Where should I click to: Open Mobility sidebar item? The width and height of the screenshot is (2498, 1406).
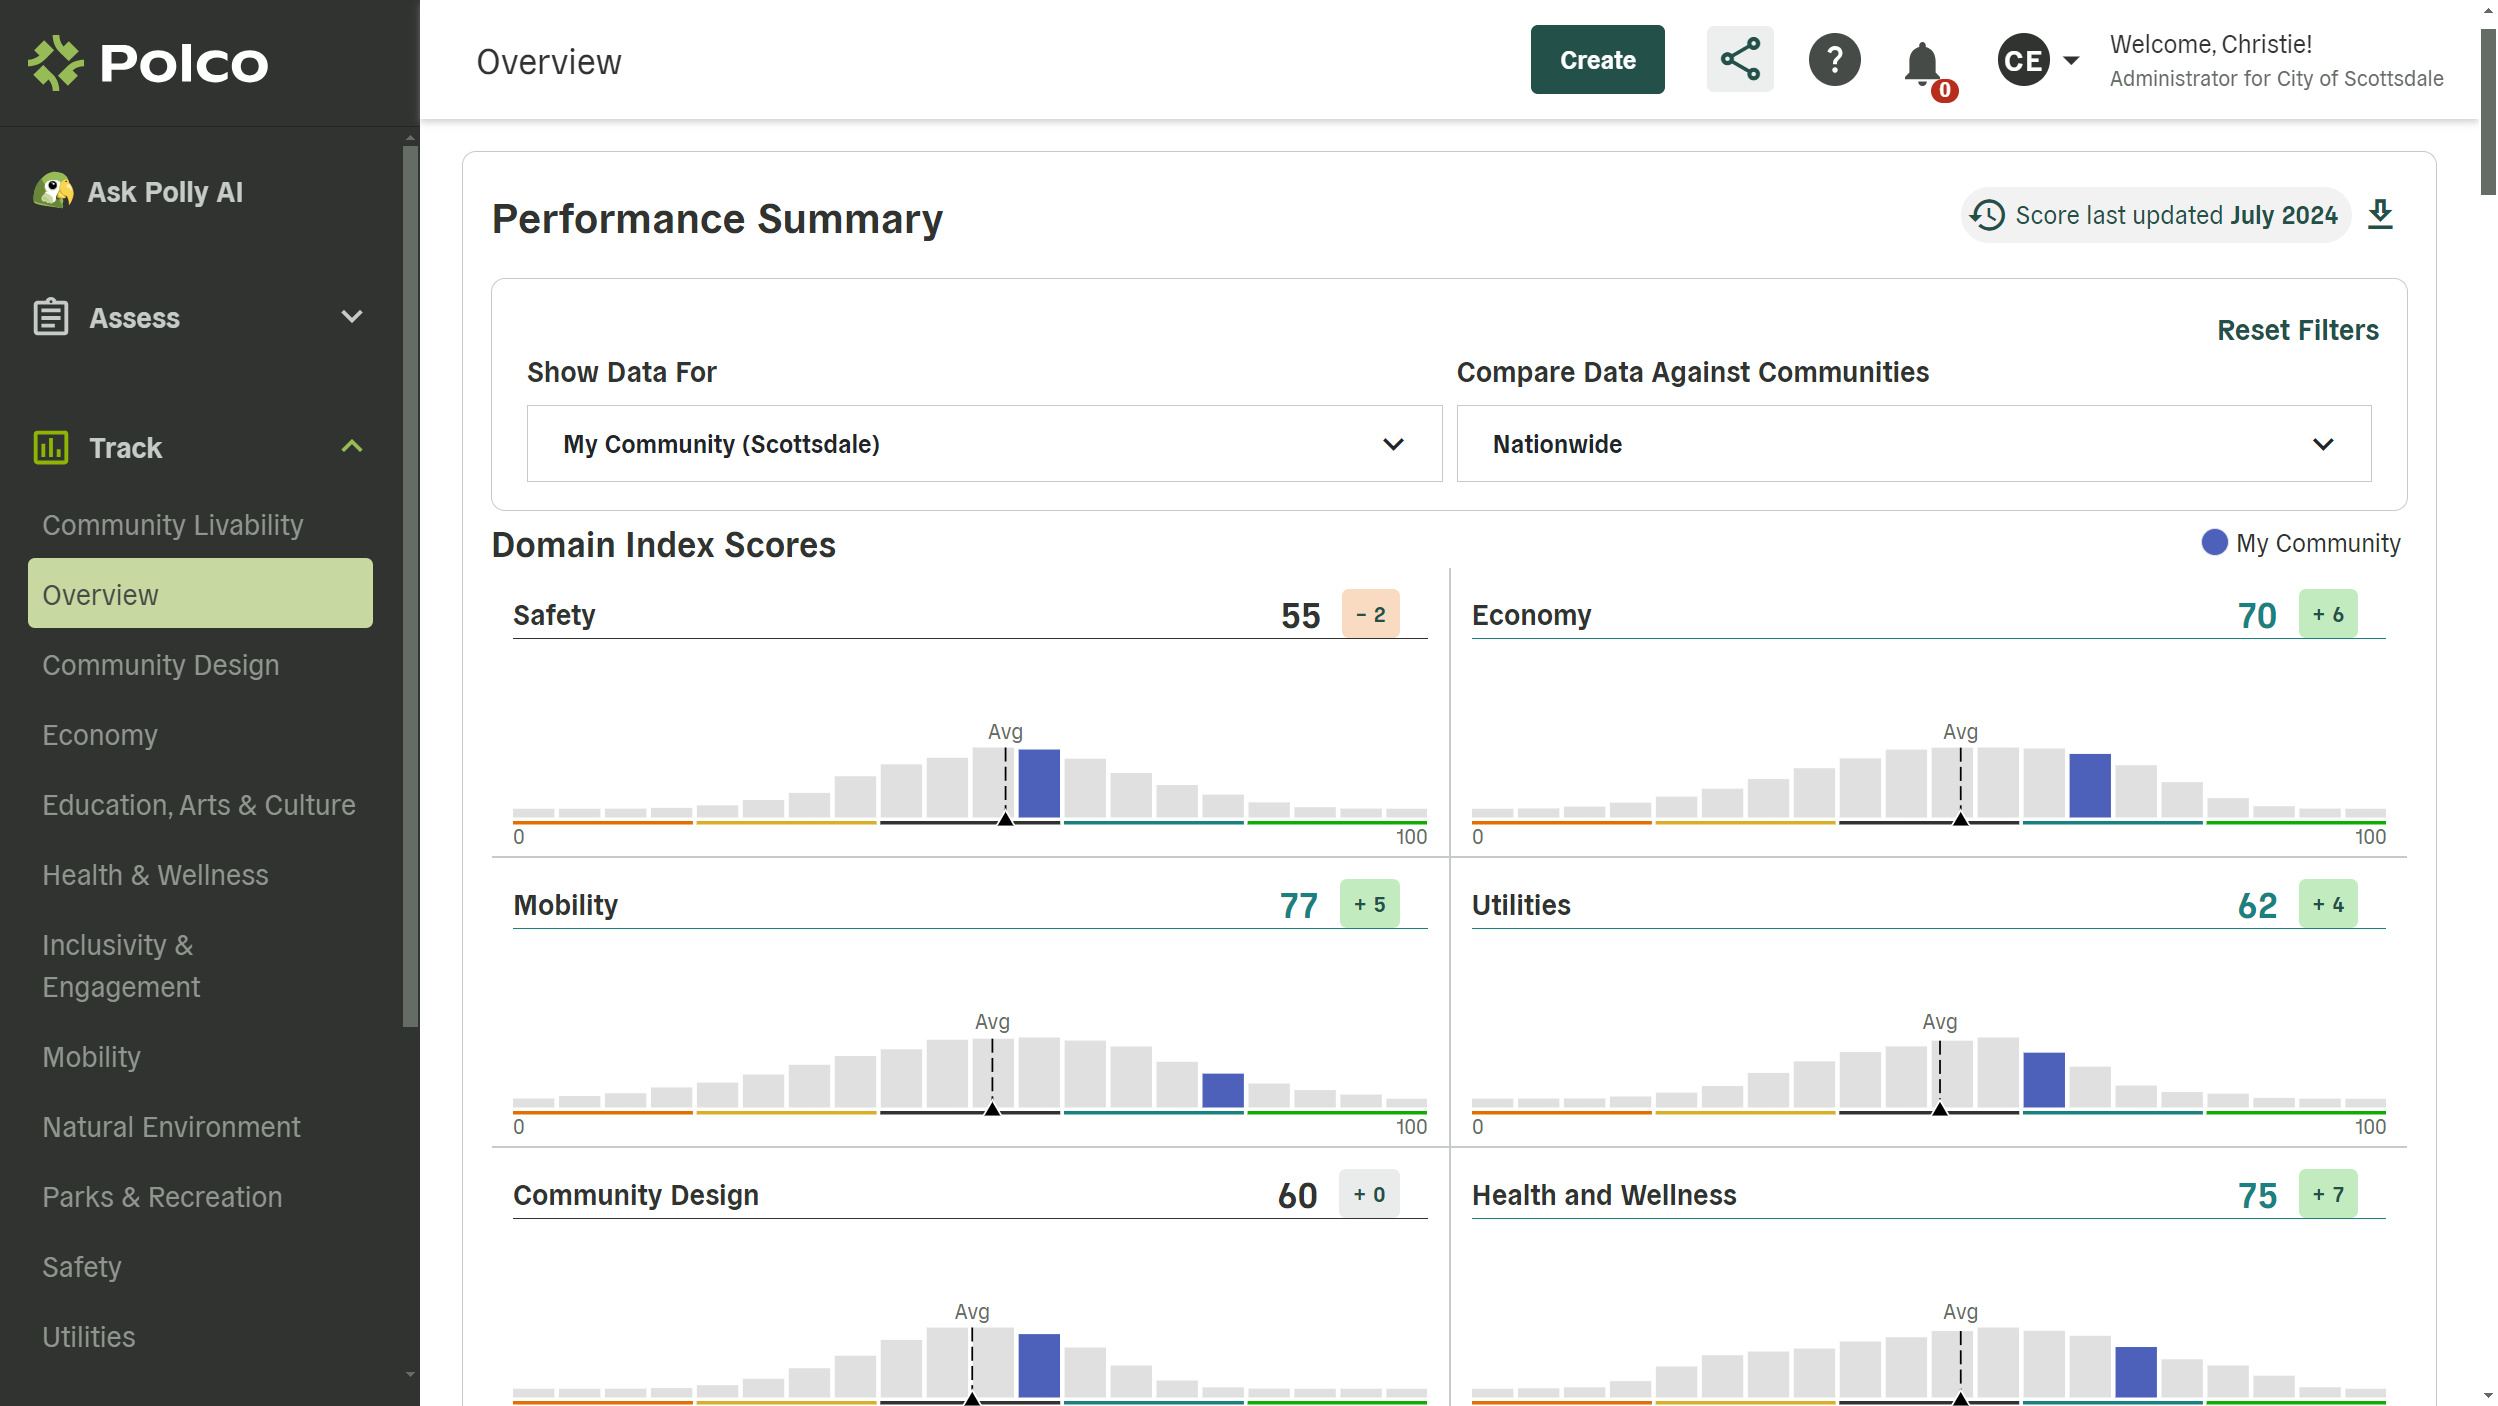point(91,1057)
